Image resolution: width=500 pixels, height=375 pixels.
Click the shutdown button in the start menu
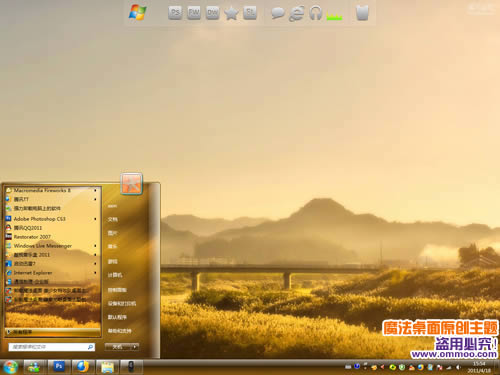118,347
